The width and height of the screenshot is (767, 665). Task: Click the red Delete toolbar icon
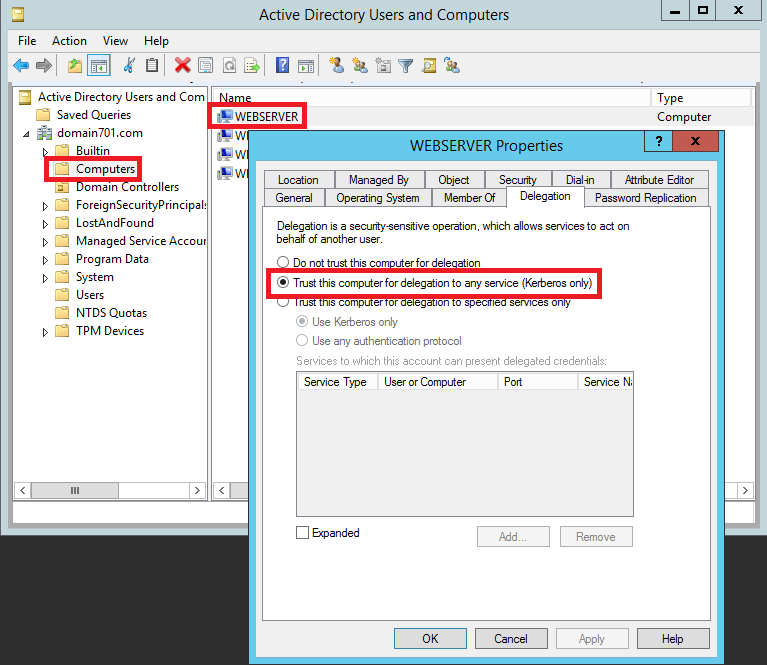click(182, 66)
